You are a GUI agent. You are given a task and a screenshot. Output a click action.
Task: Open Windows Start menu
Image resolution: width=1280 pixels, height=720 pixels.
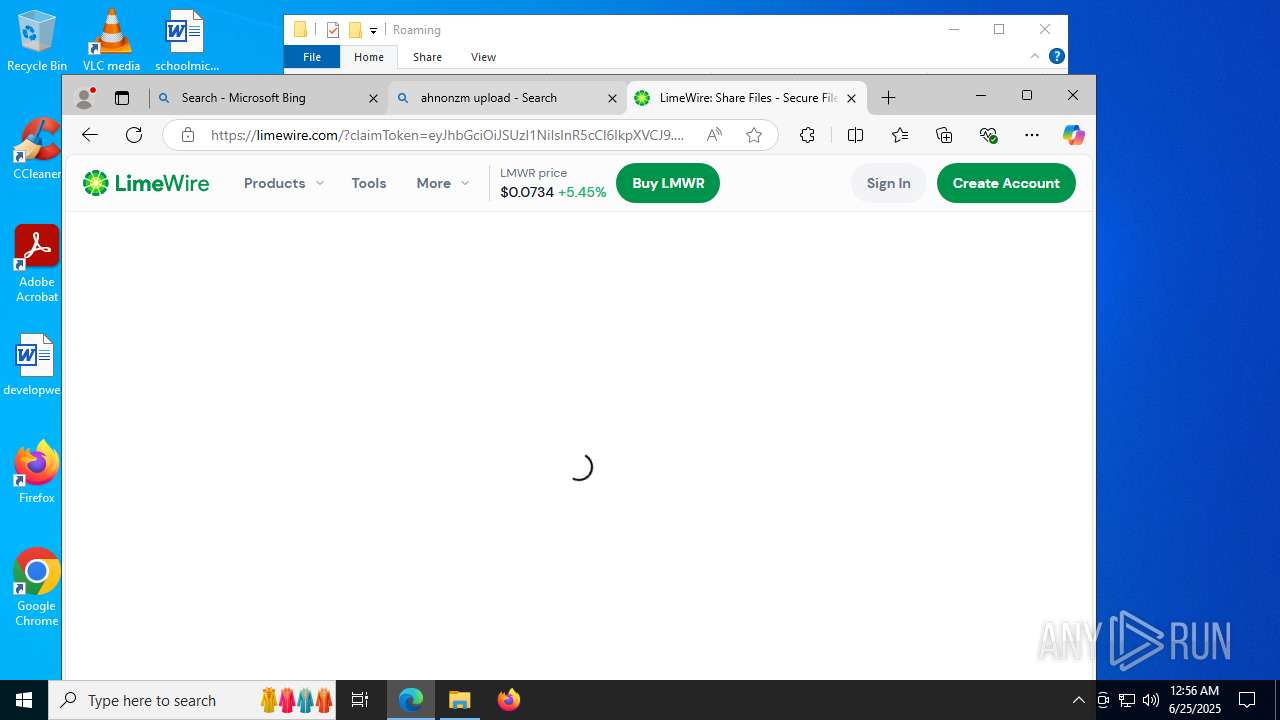[24, 700]
